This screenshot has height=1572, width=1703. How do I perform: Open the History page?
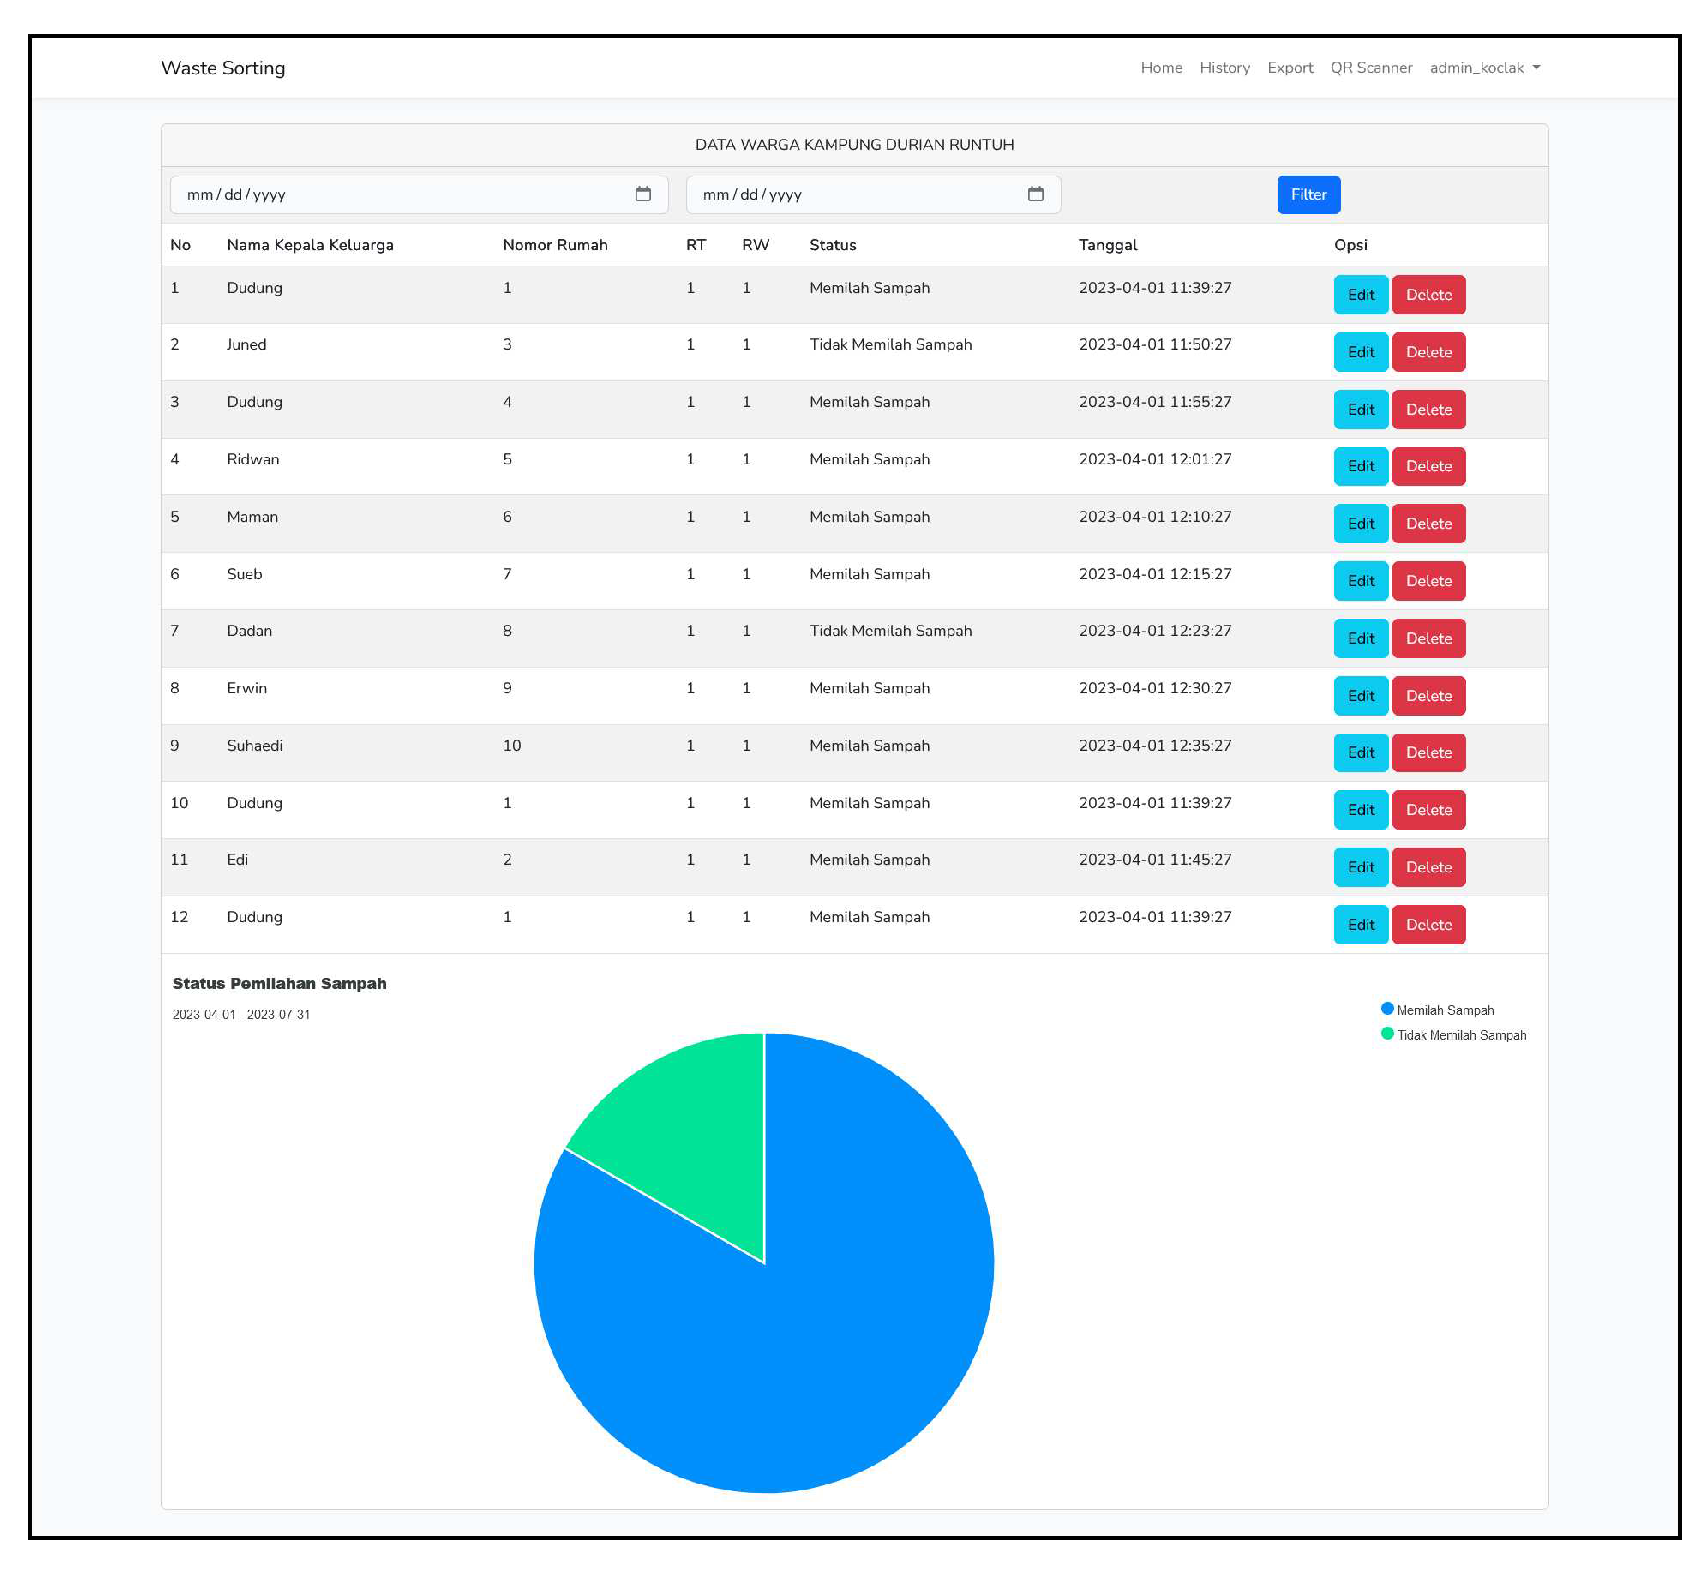[x=1224, y=68]
